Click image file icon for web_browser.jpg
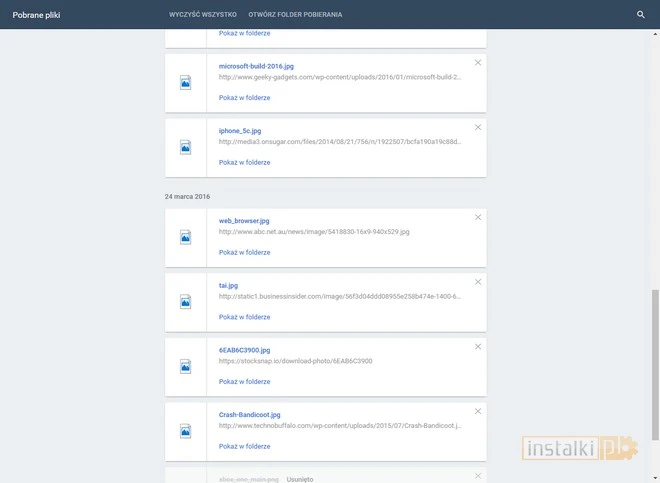 tap(185, 237)
